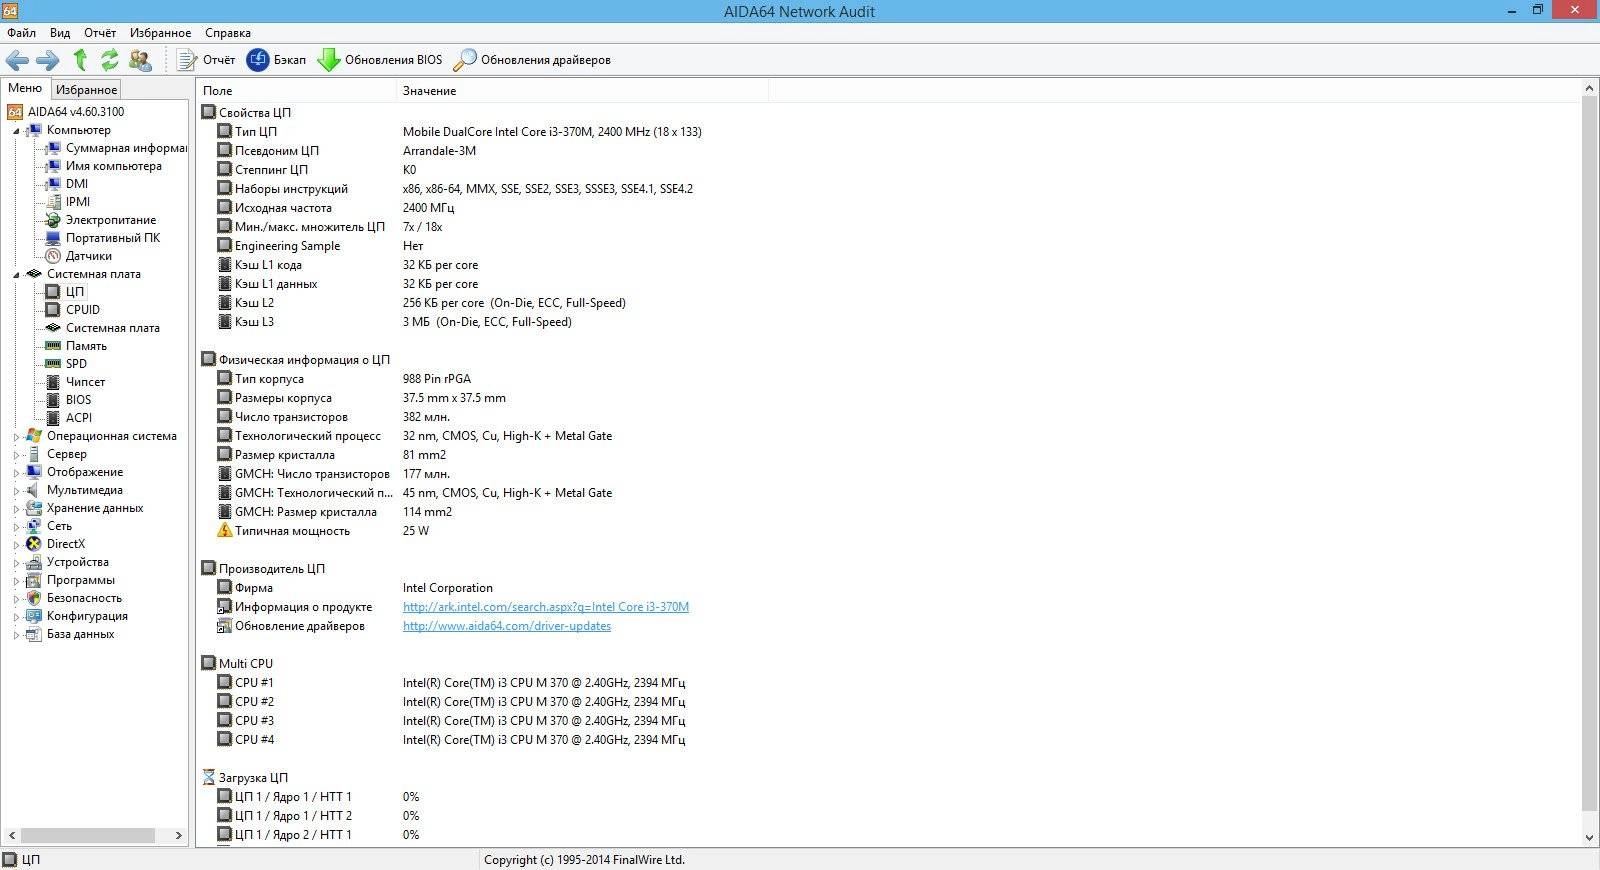Go back with the blue left arrow

coord(17,60)
